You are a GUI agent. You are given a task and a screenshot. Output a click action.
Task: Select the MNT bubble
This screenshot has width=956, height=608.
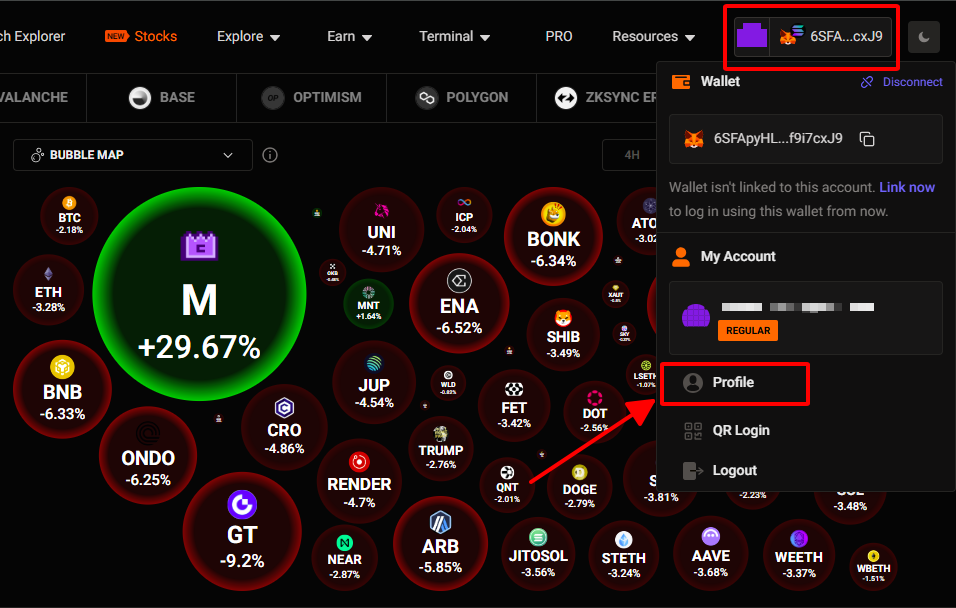coord(368,303)
